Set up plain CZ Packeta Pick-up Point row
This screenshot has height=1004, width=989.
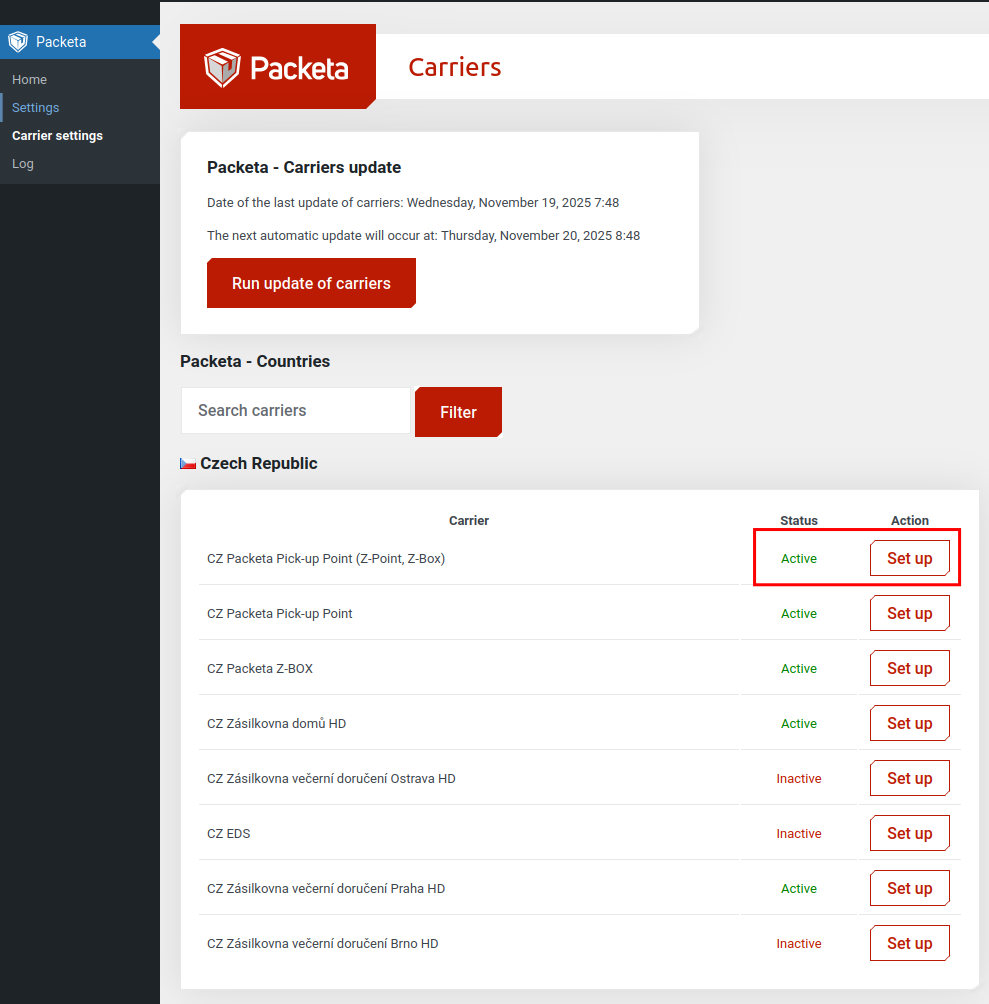(910, 613)
